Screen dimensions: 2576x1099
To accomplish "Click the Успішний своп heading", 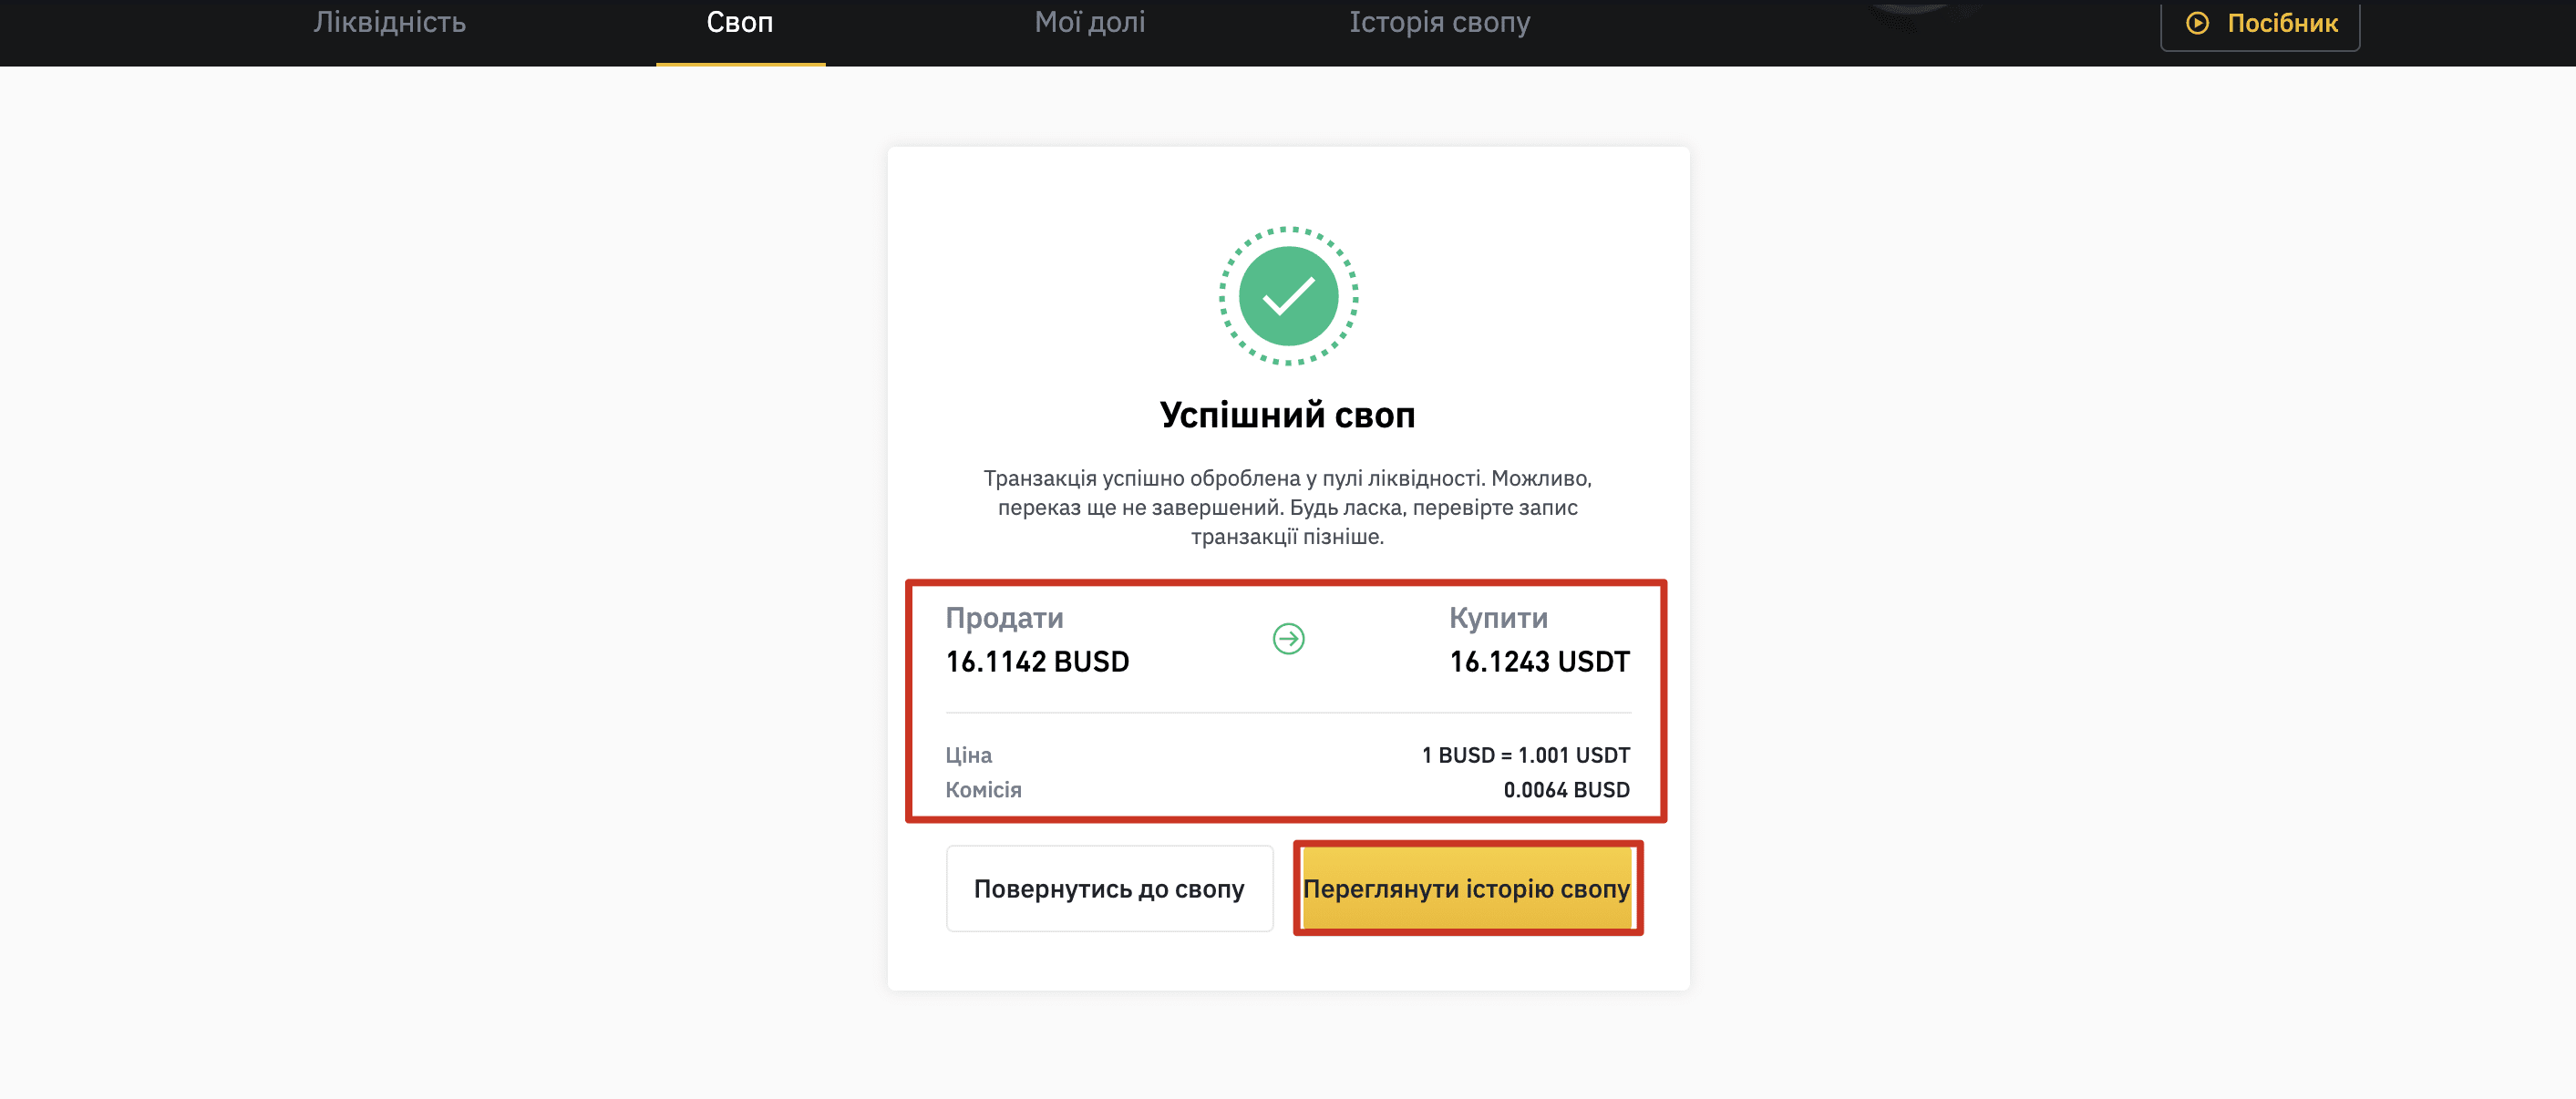I will (x=1288, y=415).
